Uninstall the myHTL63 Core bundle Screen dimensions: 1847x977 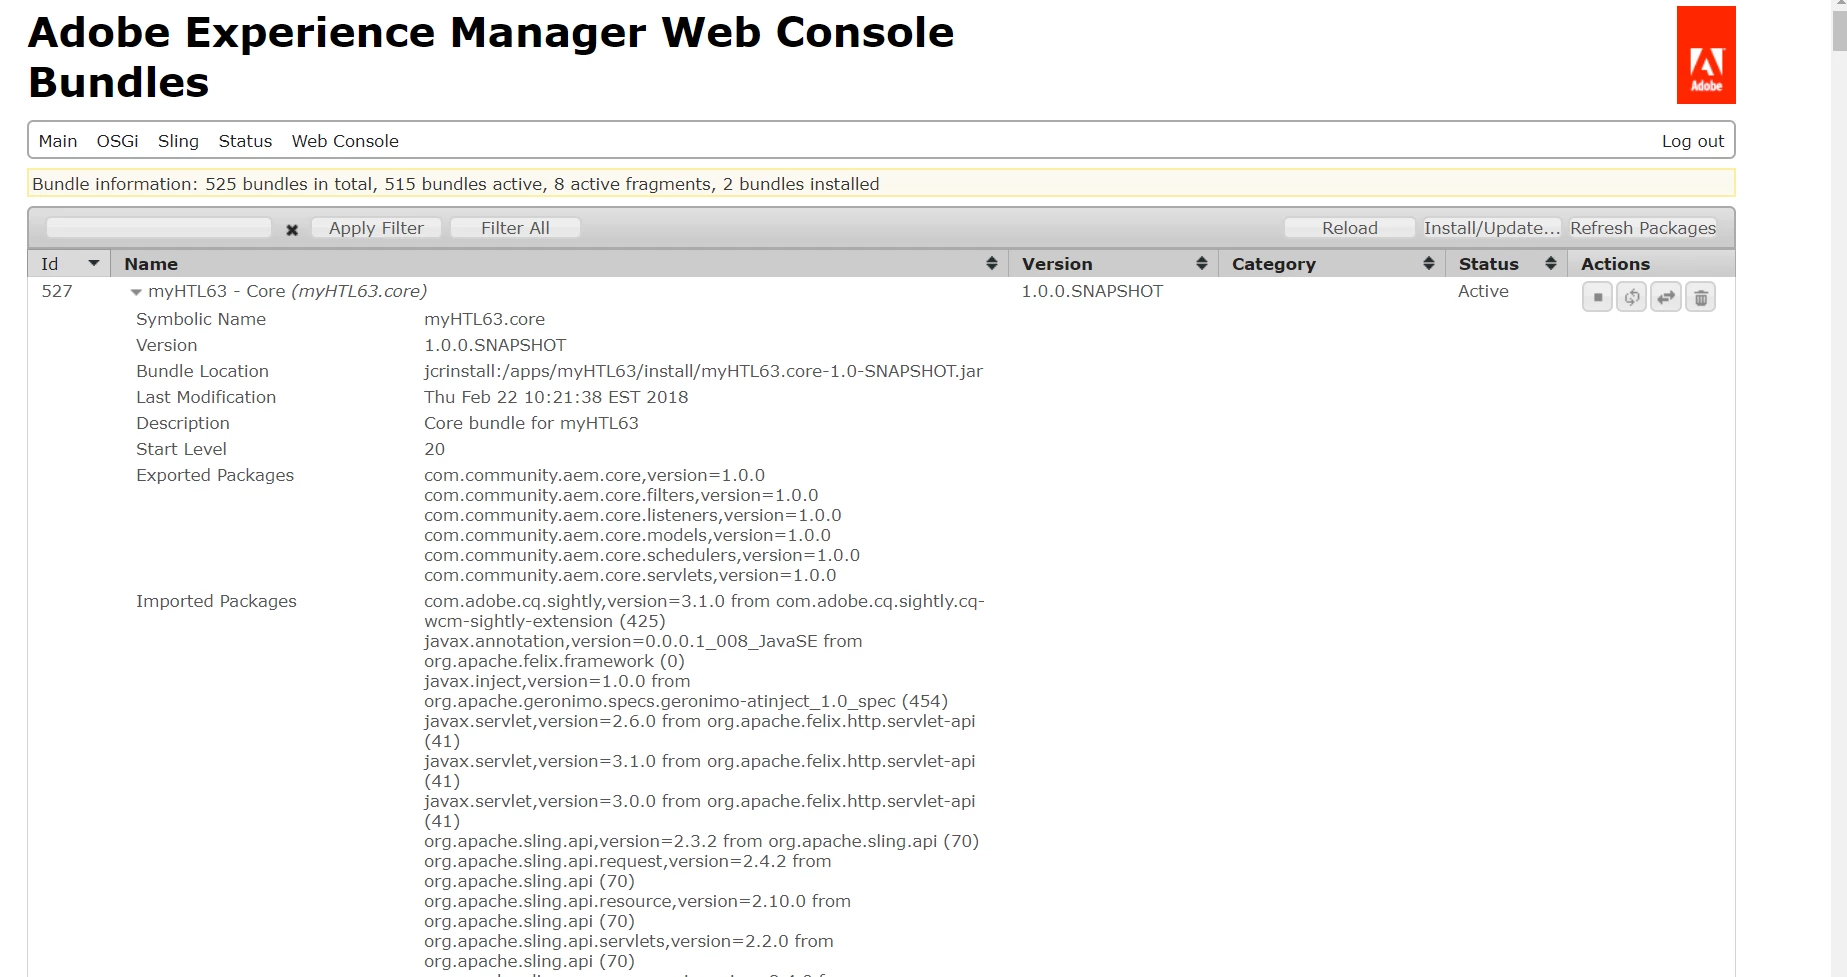tap(1700, 297)
